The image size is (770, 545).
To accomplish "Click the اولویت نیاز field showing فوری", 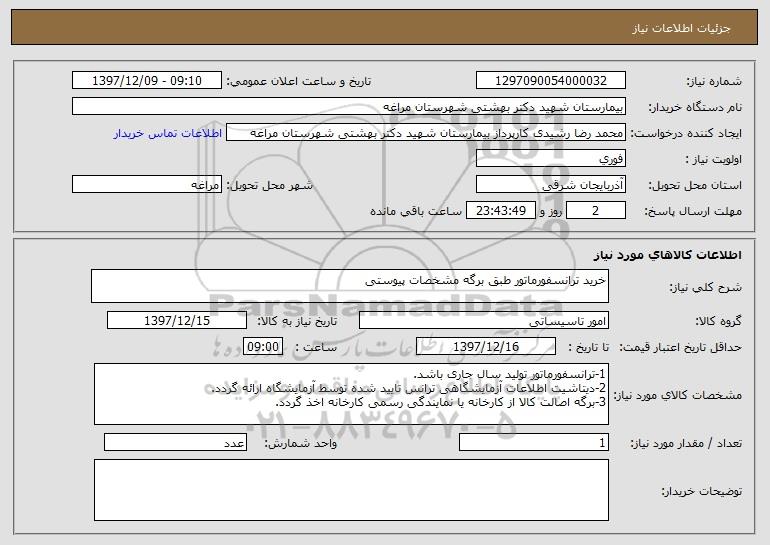I will [550, 158].
